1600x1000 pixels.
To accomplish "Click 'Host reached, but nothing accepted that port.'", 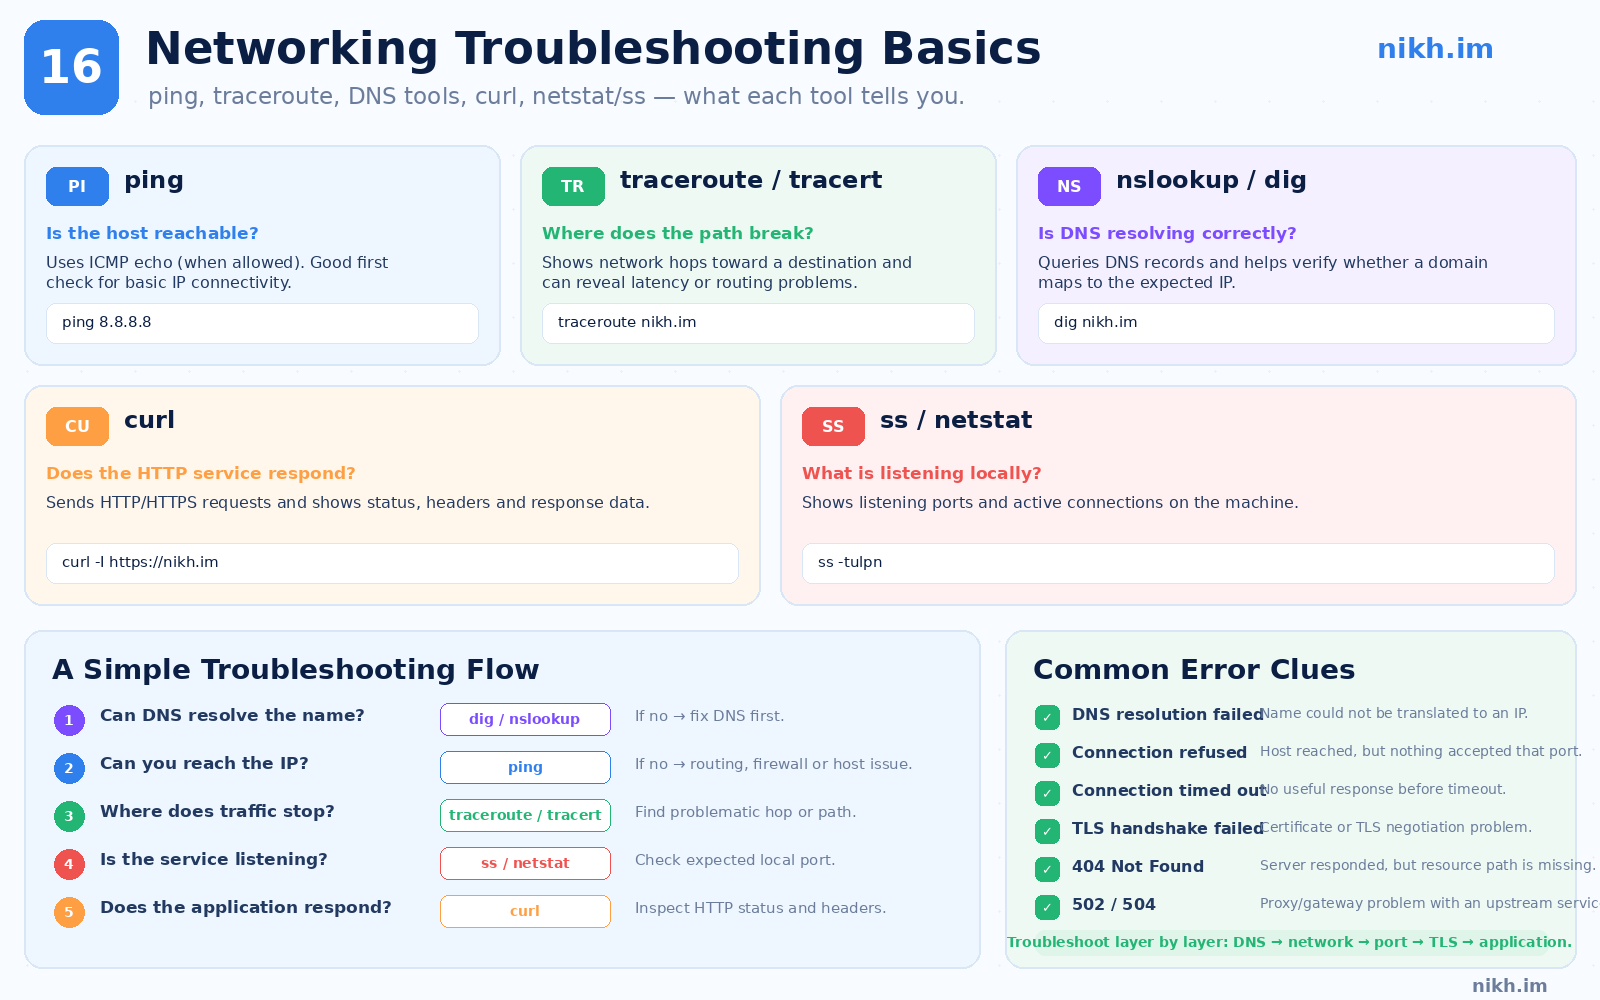I will (1421, 751).
